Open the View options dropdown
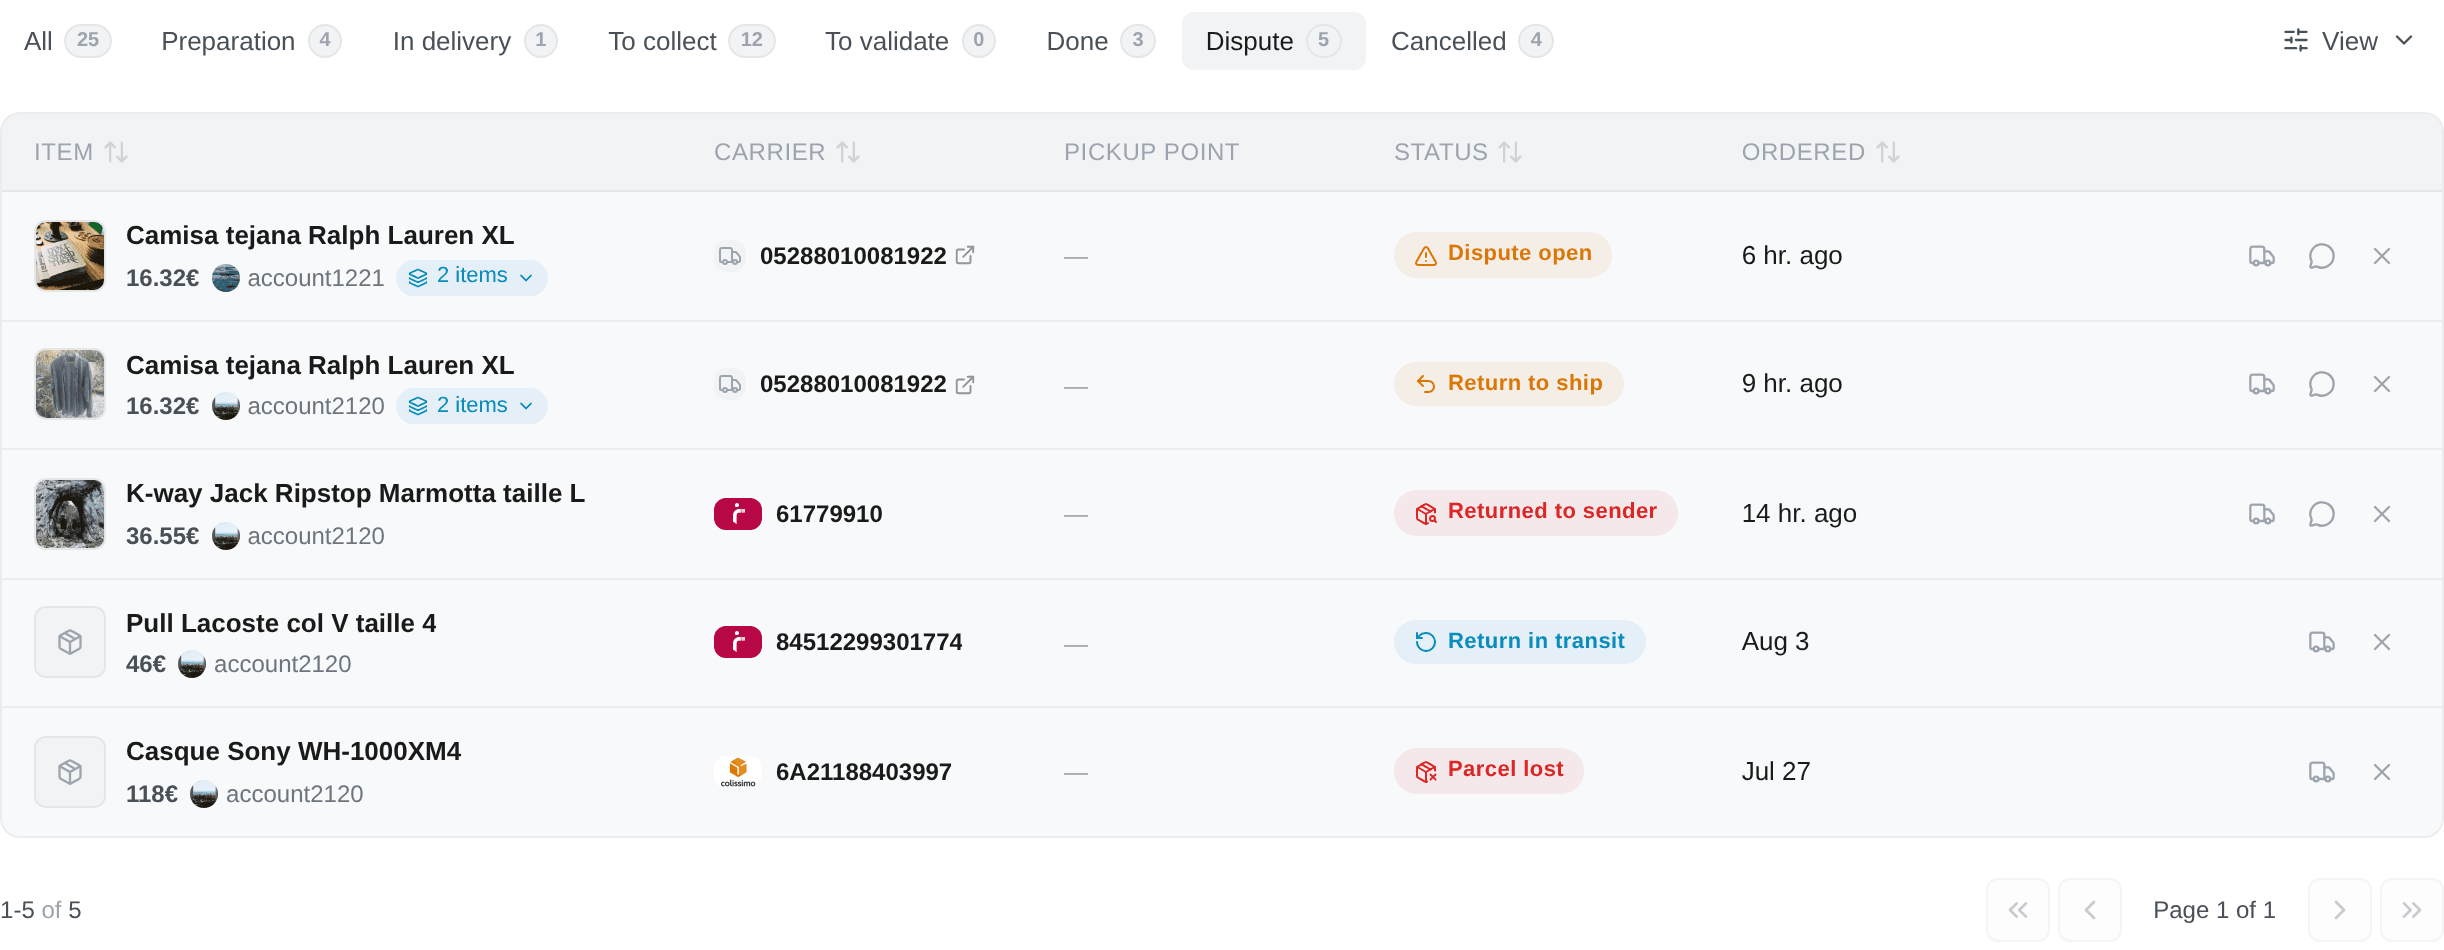 click(2348, 41)
